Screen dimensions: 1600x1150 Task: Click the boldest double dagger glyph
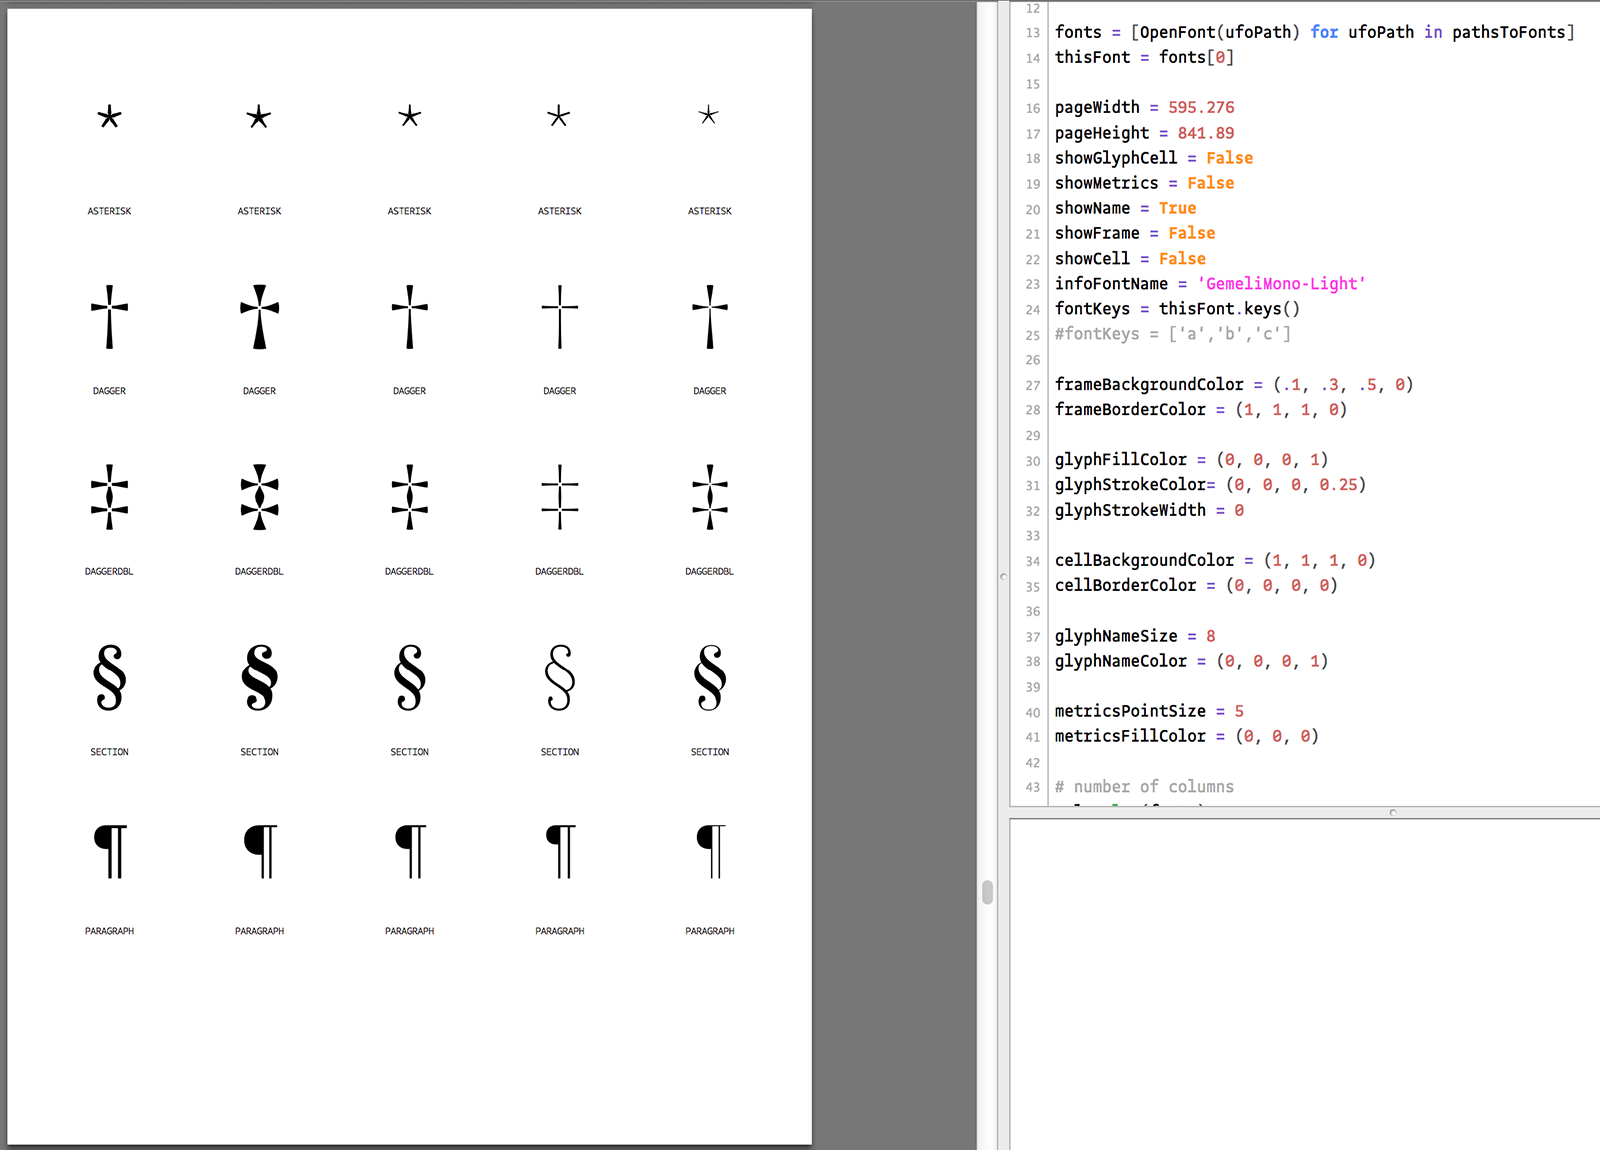coord(259,497)
